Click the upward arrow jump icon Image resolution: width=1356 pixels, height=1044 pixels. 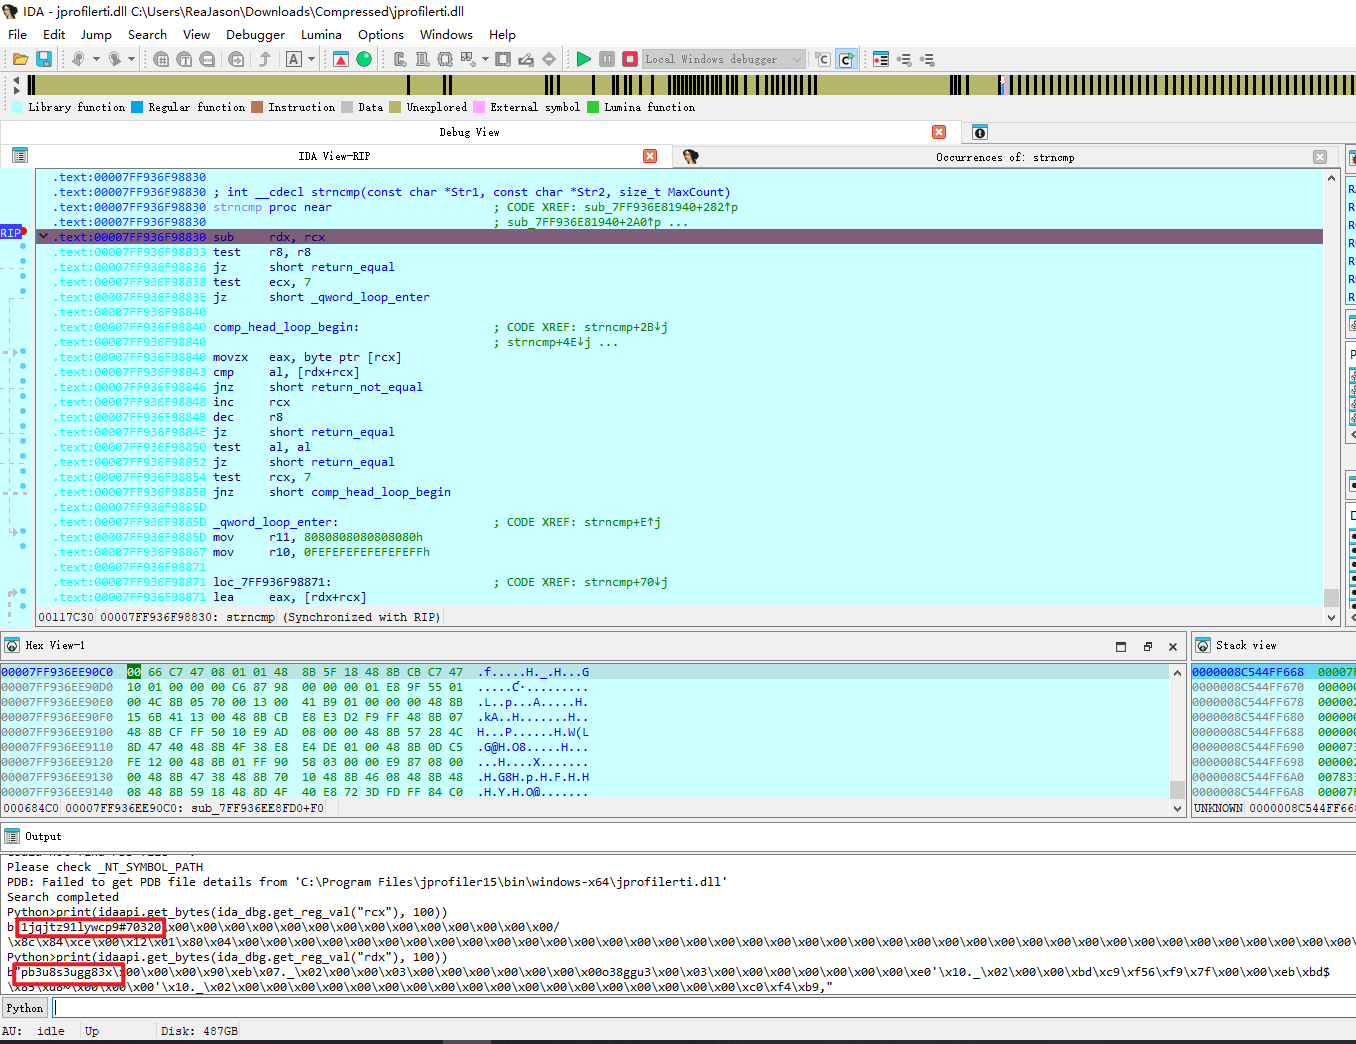tap(265, 59)
